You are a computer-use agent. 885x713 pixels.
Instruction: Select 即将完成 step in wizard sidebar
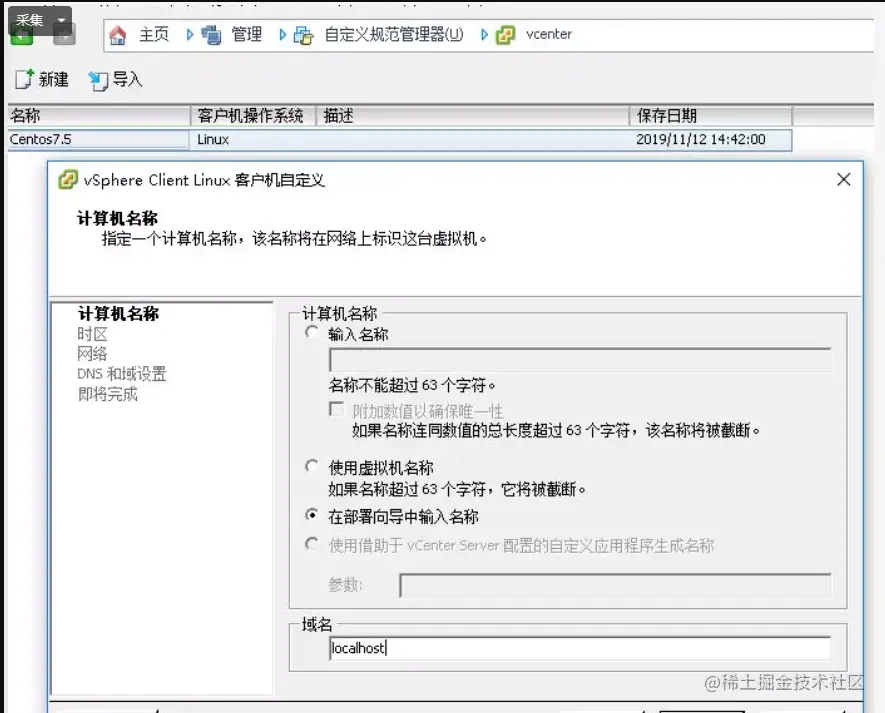point(107,394)
